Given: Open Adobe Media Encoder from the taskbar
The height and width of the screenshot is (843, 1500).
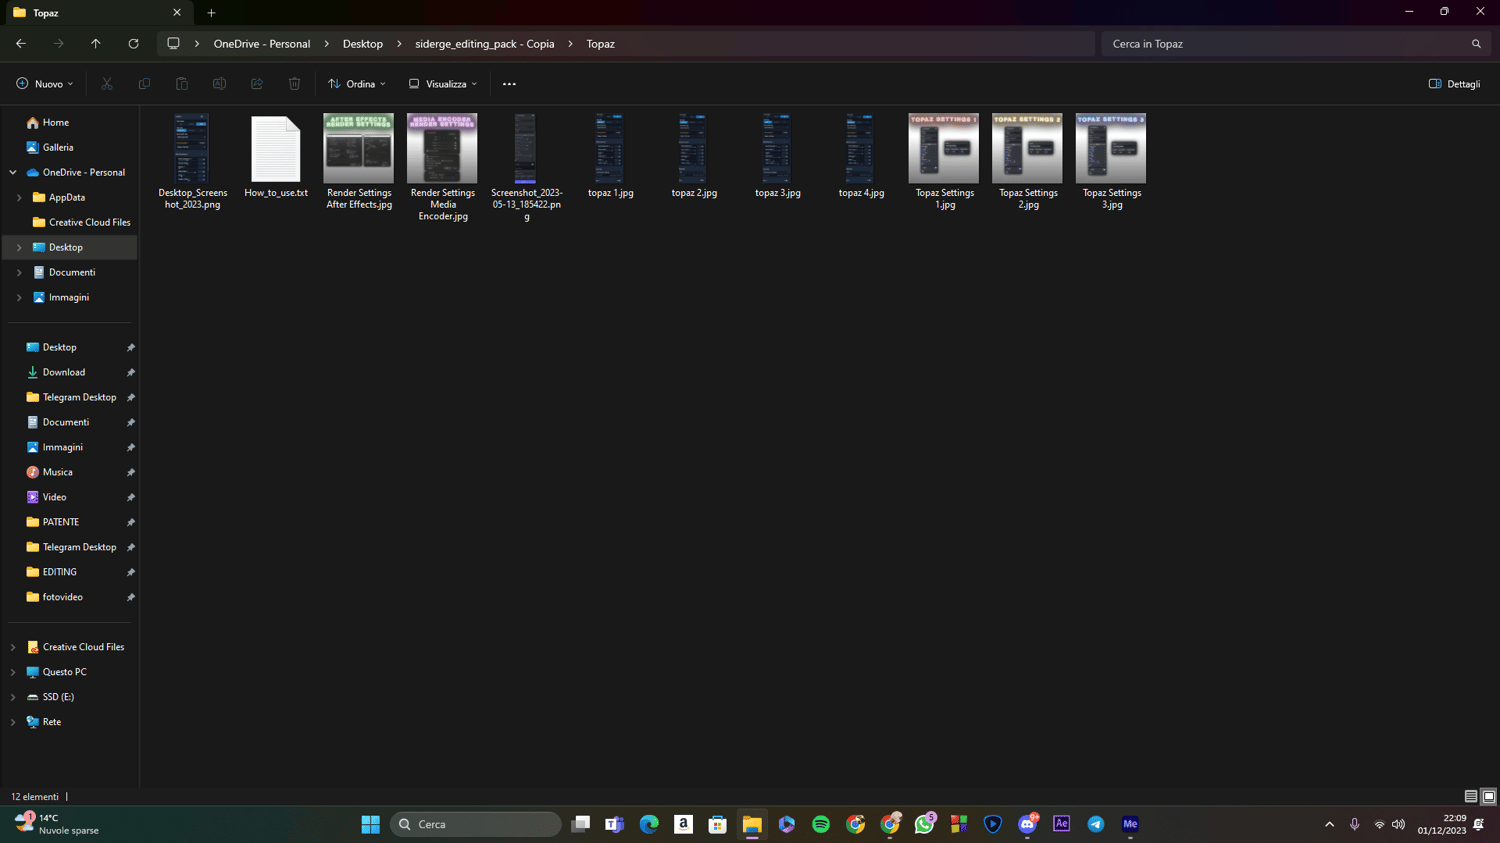Looking at the screenshot, I should click(x=1130, y=824).
